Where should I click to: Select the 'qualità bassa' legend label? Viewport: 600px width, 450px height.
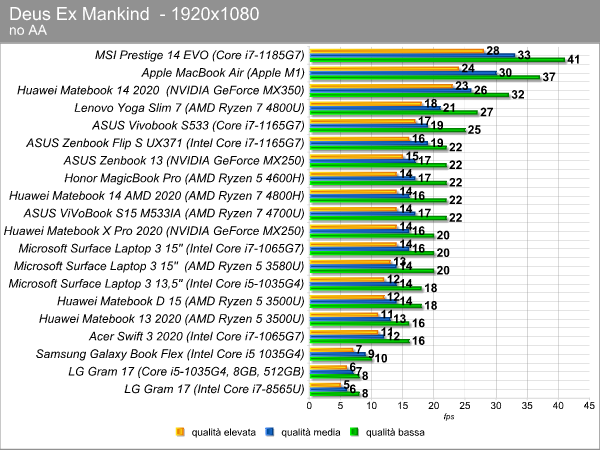point(395,432)
